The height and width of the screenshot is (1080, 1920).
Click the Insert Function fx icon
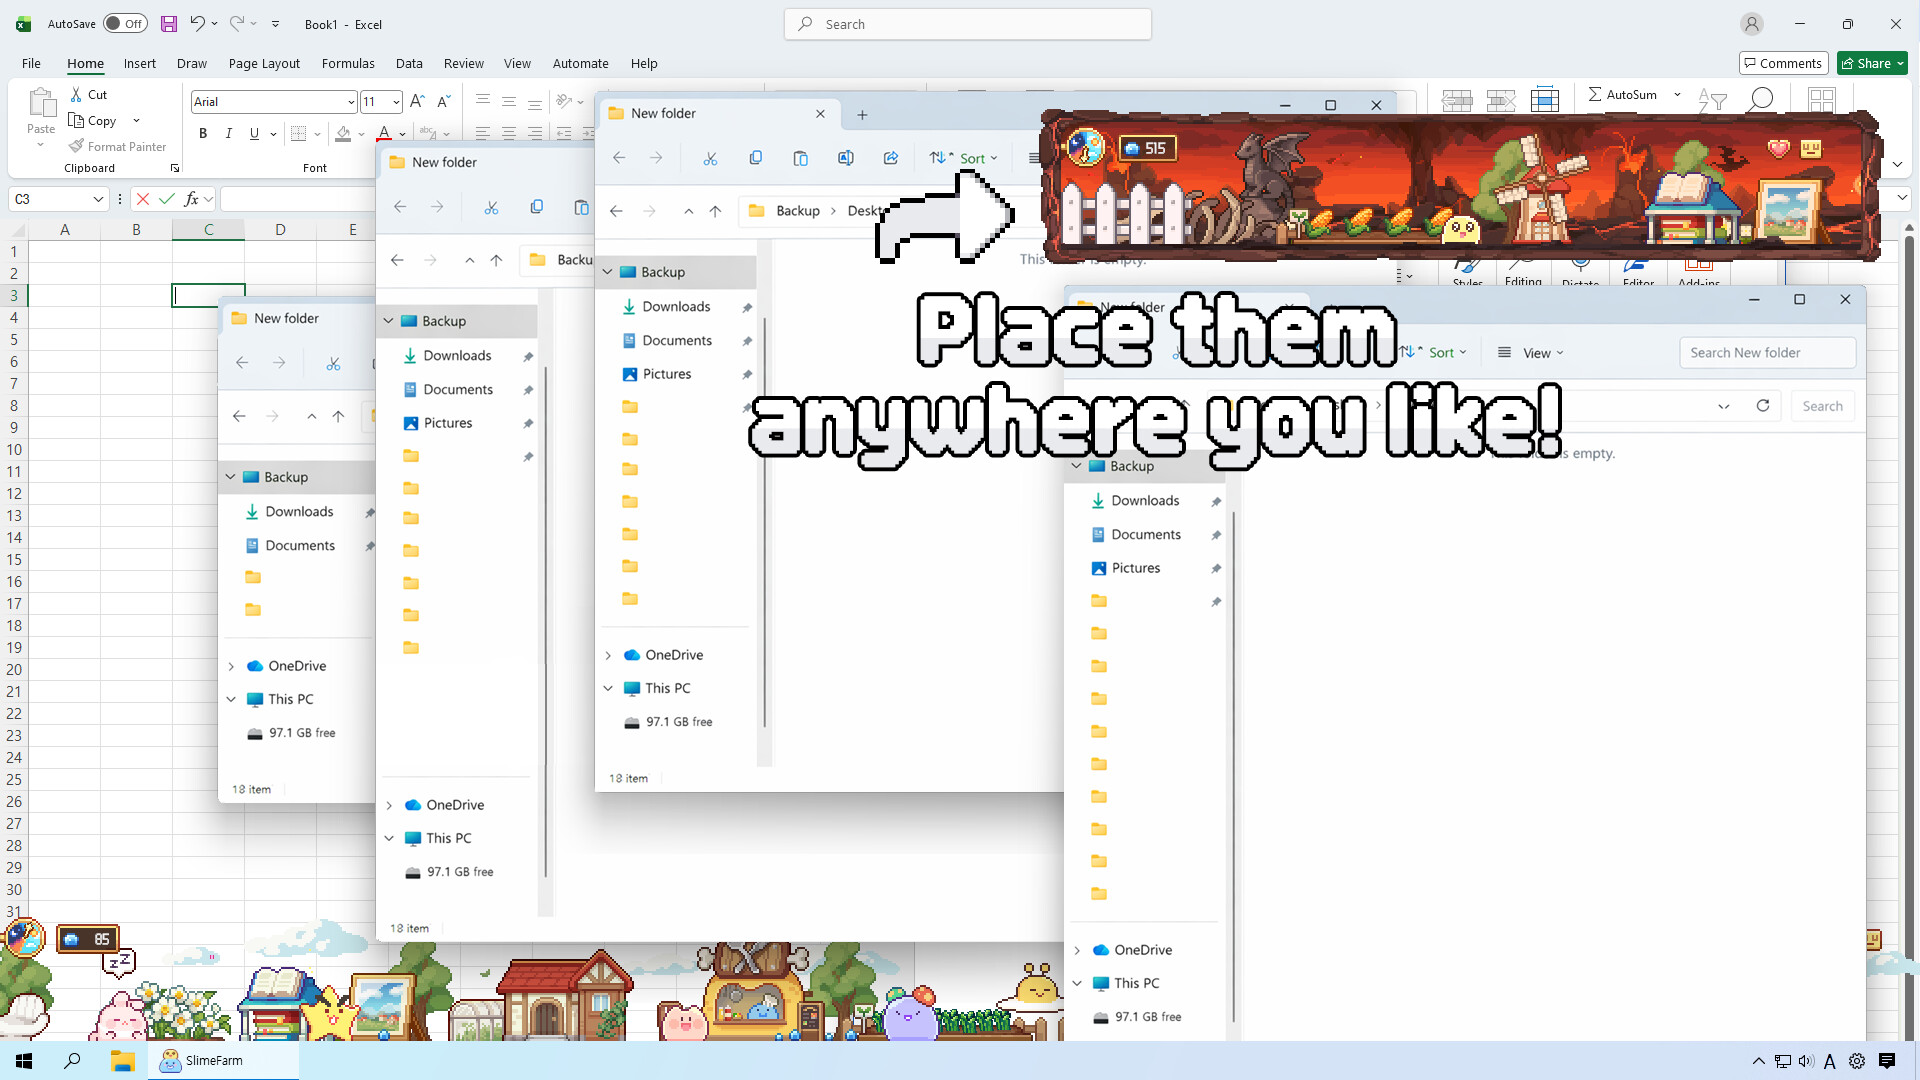[x=192, y=199]
